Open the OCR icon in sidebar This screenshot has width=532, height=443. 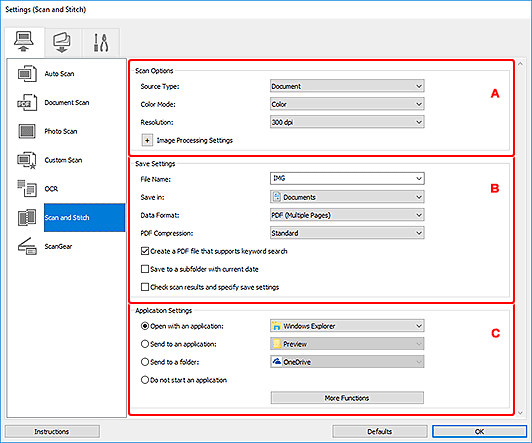point(27,189)
